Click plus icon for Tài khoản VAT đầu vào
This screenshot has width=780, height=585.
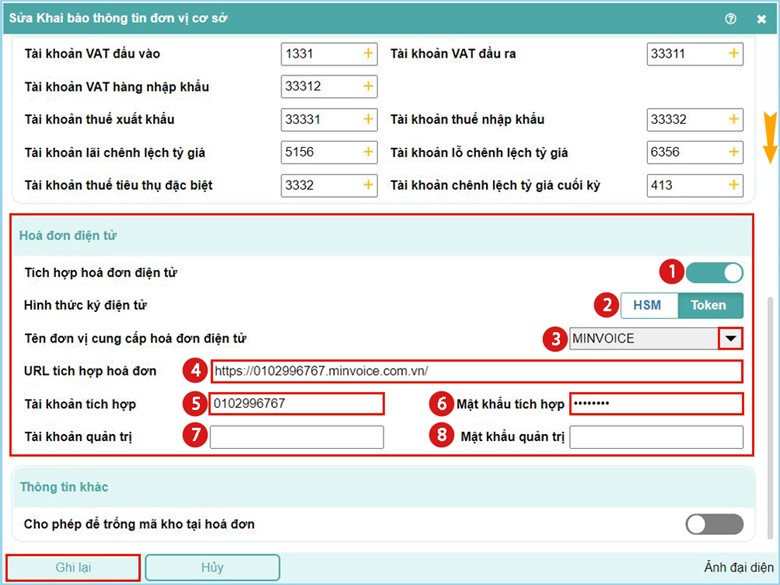click(368, 54)
